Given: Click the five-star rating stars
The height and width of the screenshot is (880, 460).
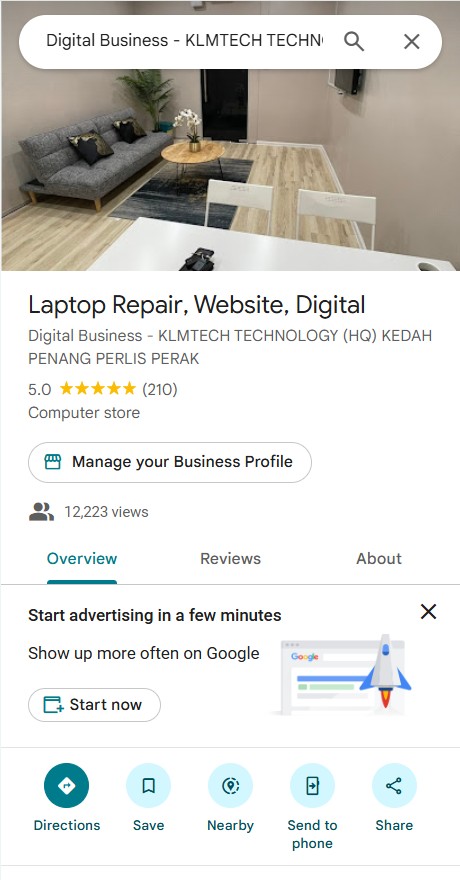Looking at the screenshot, I should (98, 388).
